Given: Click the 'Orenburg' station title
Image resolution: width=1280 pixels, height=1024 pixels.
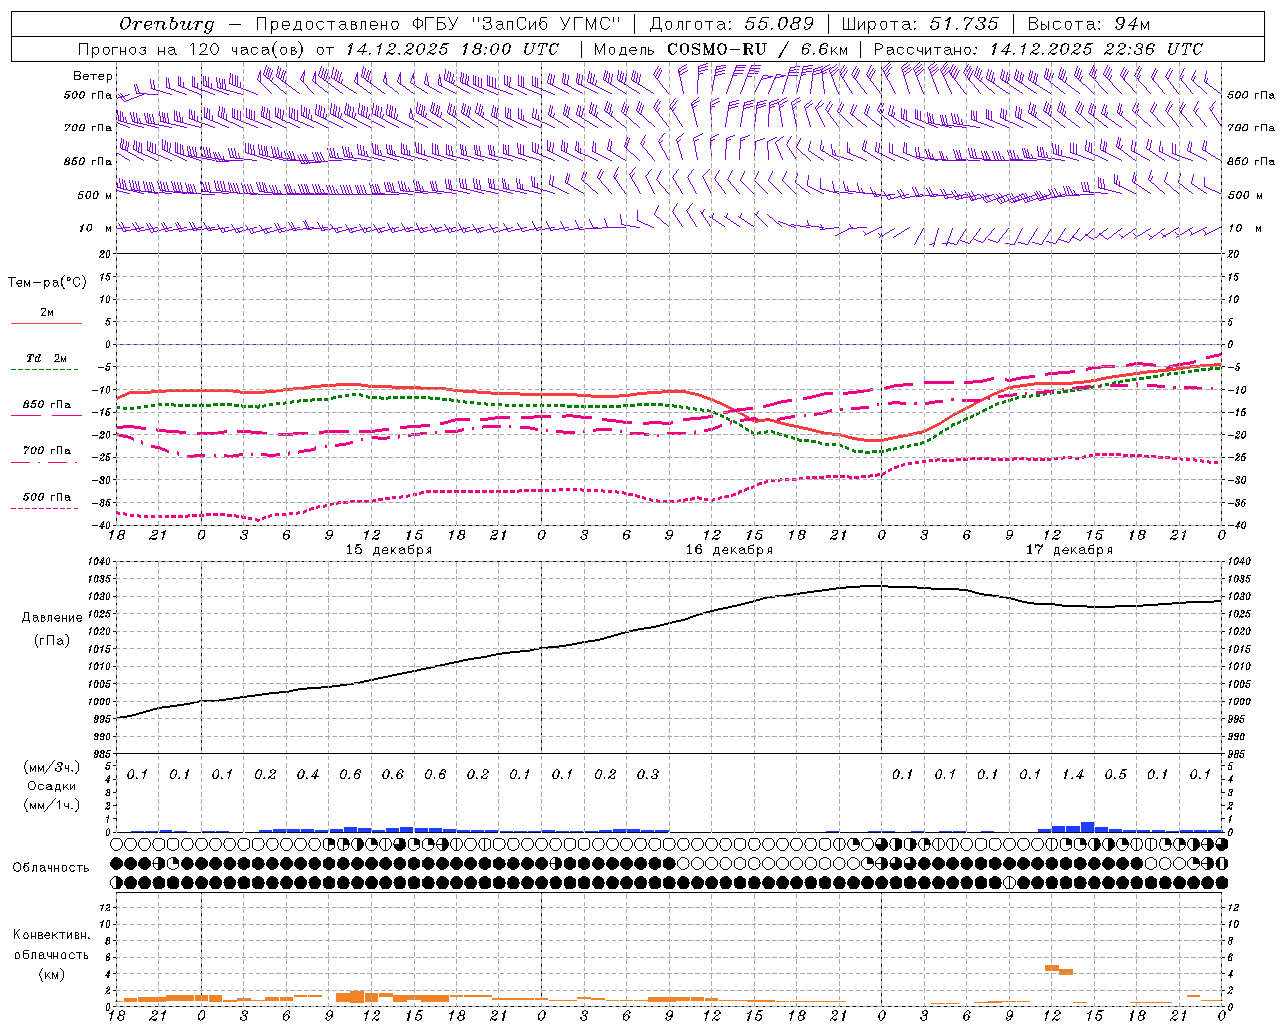Looking at the screenshot, I should [166, 24].
